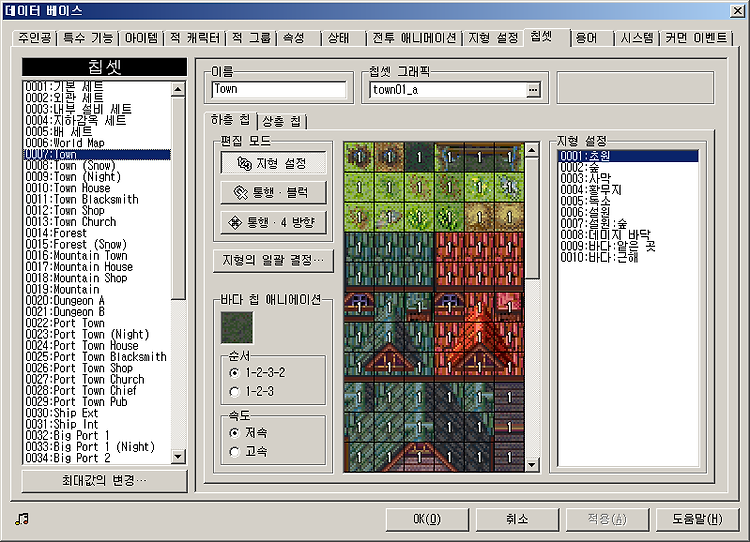Confirm with the OK button

[x=427, y=519]
